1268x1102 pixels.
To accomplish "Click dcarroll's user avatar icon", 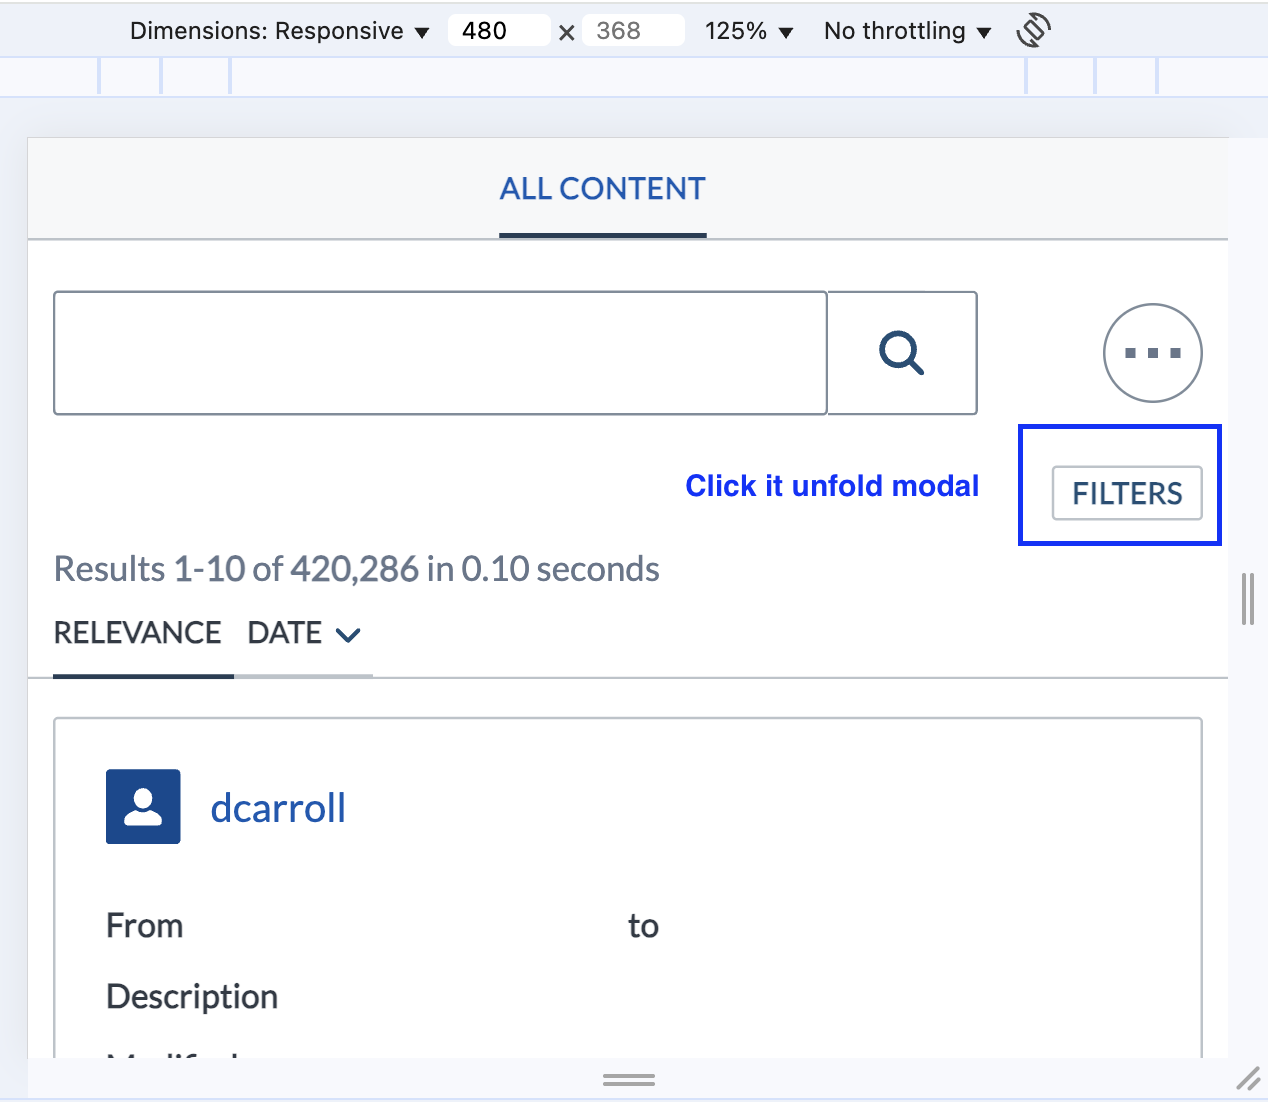I will [x=143, y=806].
